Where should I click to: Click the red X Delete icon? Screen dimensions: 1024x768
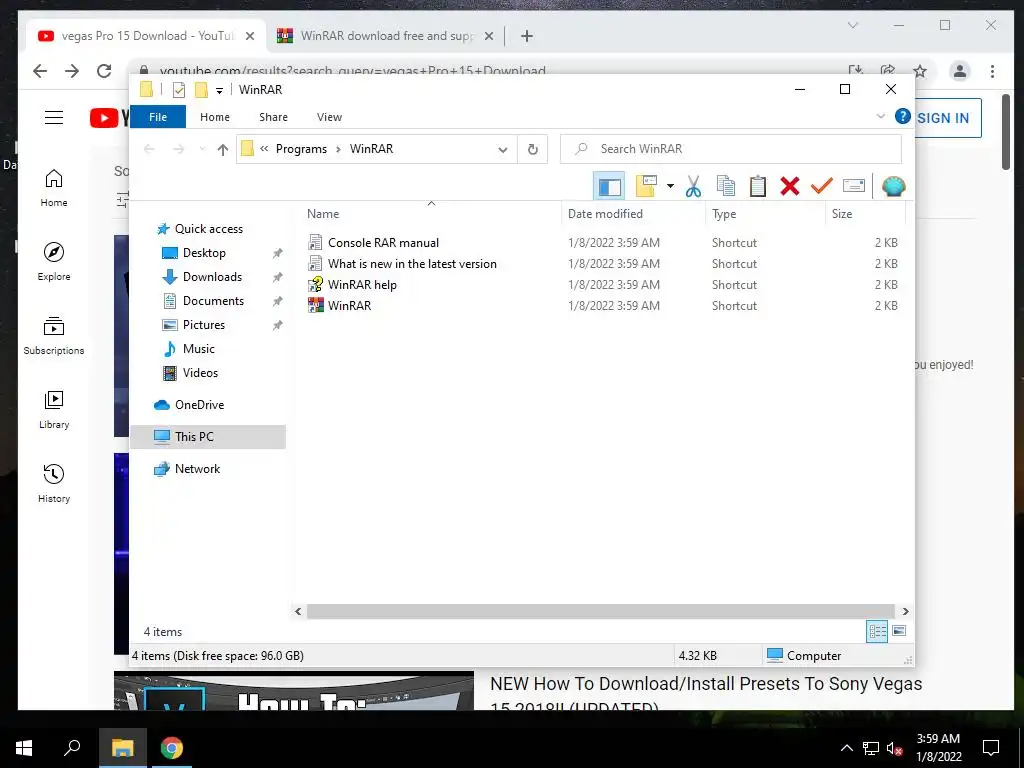pos(790,187)
